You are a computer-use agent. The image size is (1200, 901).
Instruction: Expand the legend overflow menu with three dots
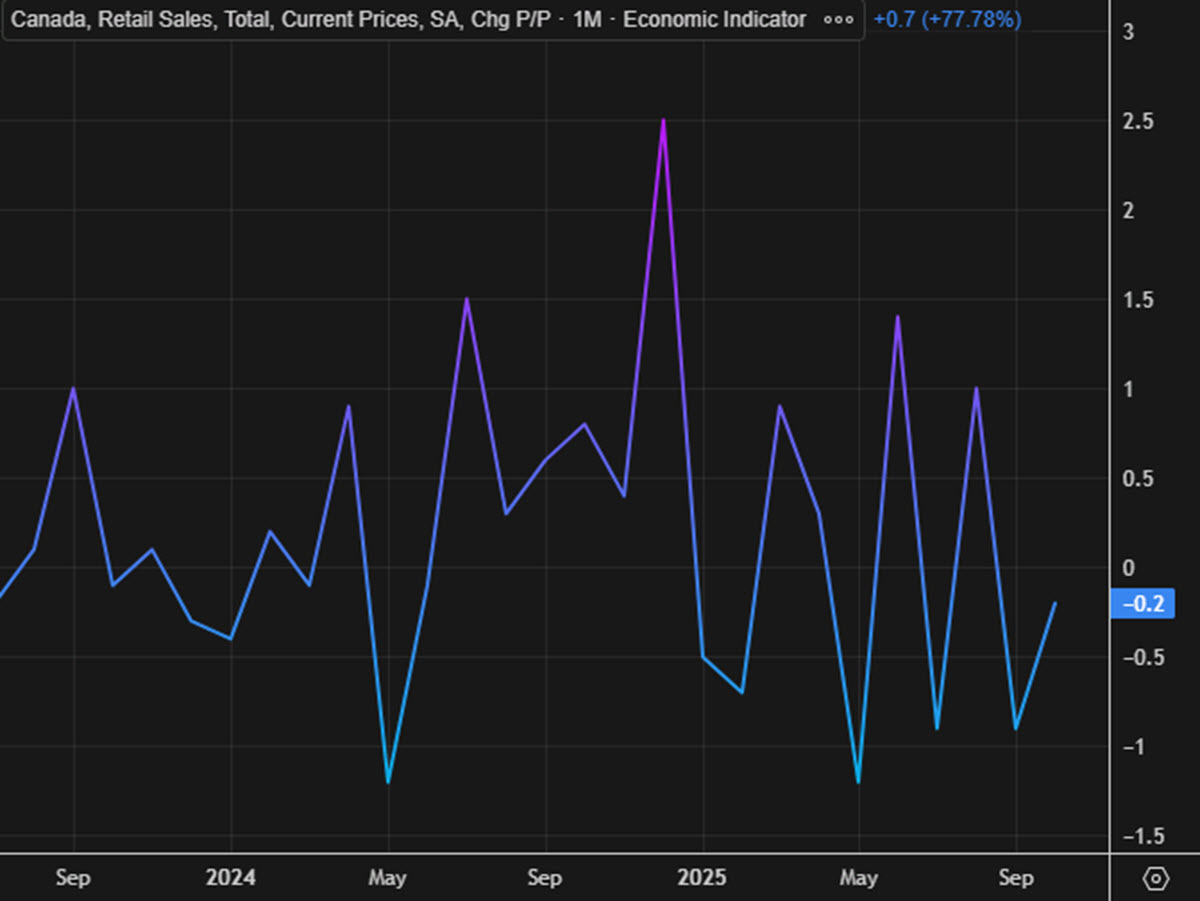coord(837,19)
